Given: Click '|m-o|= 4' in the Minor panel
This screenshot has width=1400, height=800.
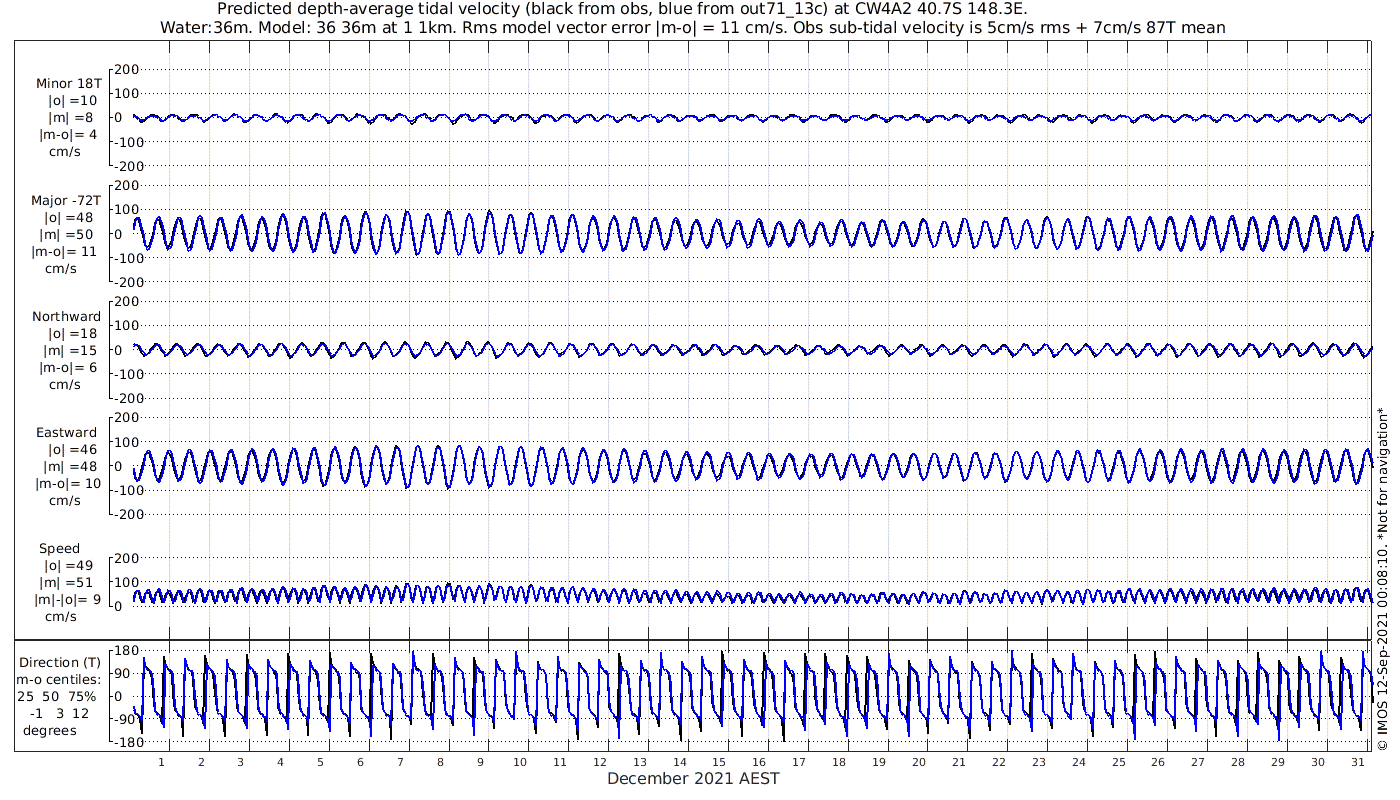Looking at the screenshot, I should click(x=68, y=135).
